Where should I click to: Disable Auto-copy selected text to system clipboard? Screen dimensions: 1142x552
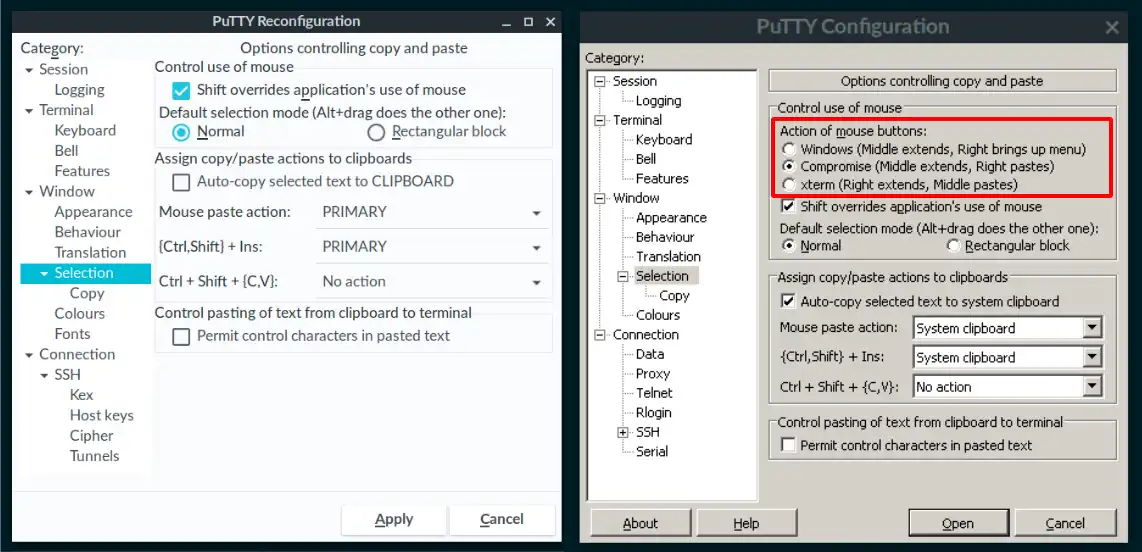click(788, 301)
